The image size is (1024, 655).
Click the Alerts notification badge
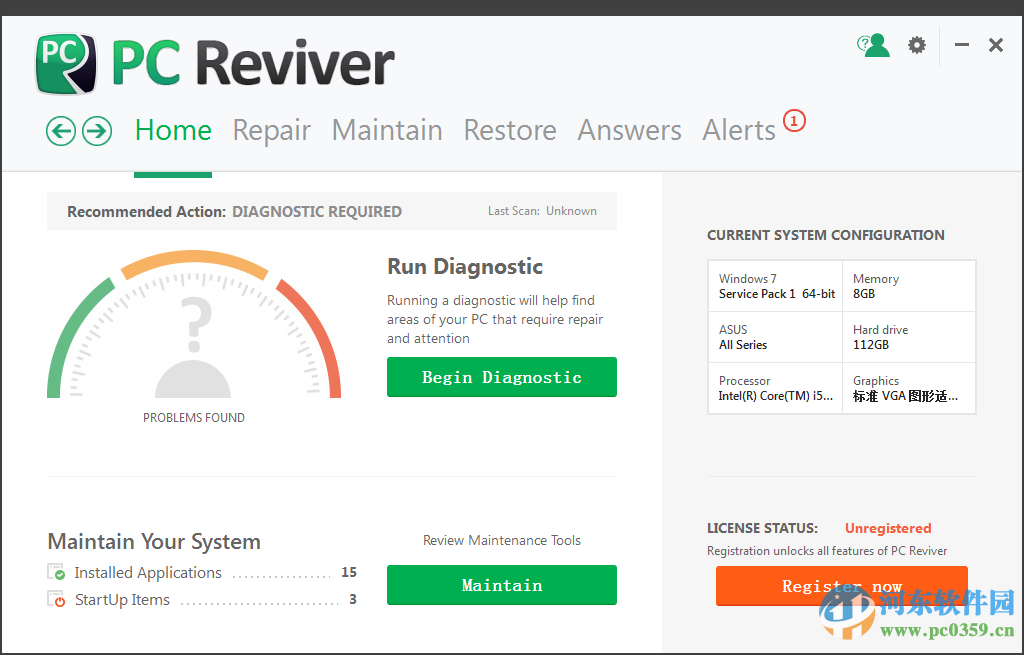coord(794,120)
